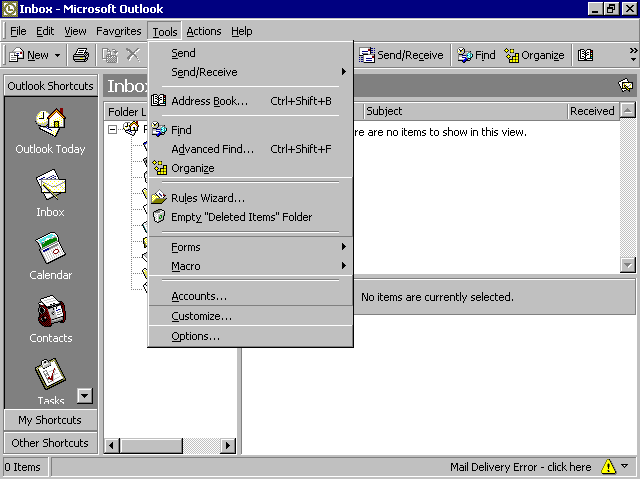Choose Send in the Tools menu

point(250,53)
